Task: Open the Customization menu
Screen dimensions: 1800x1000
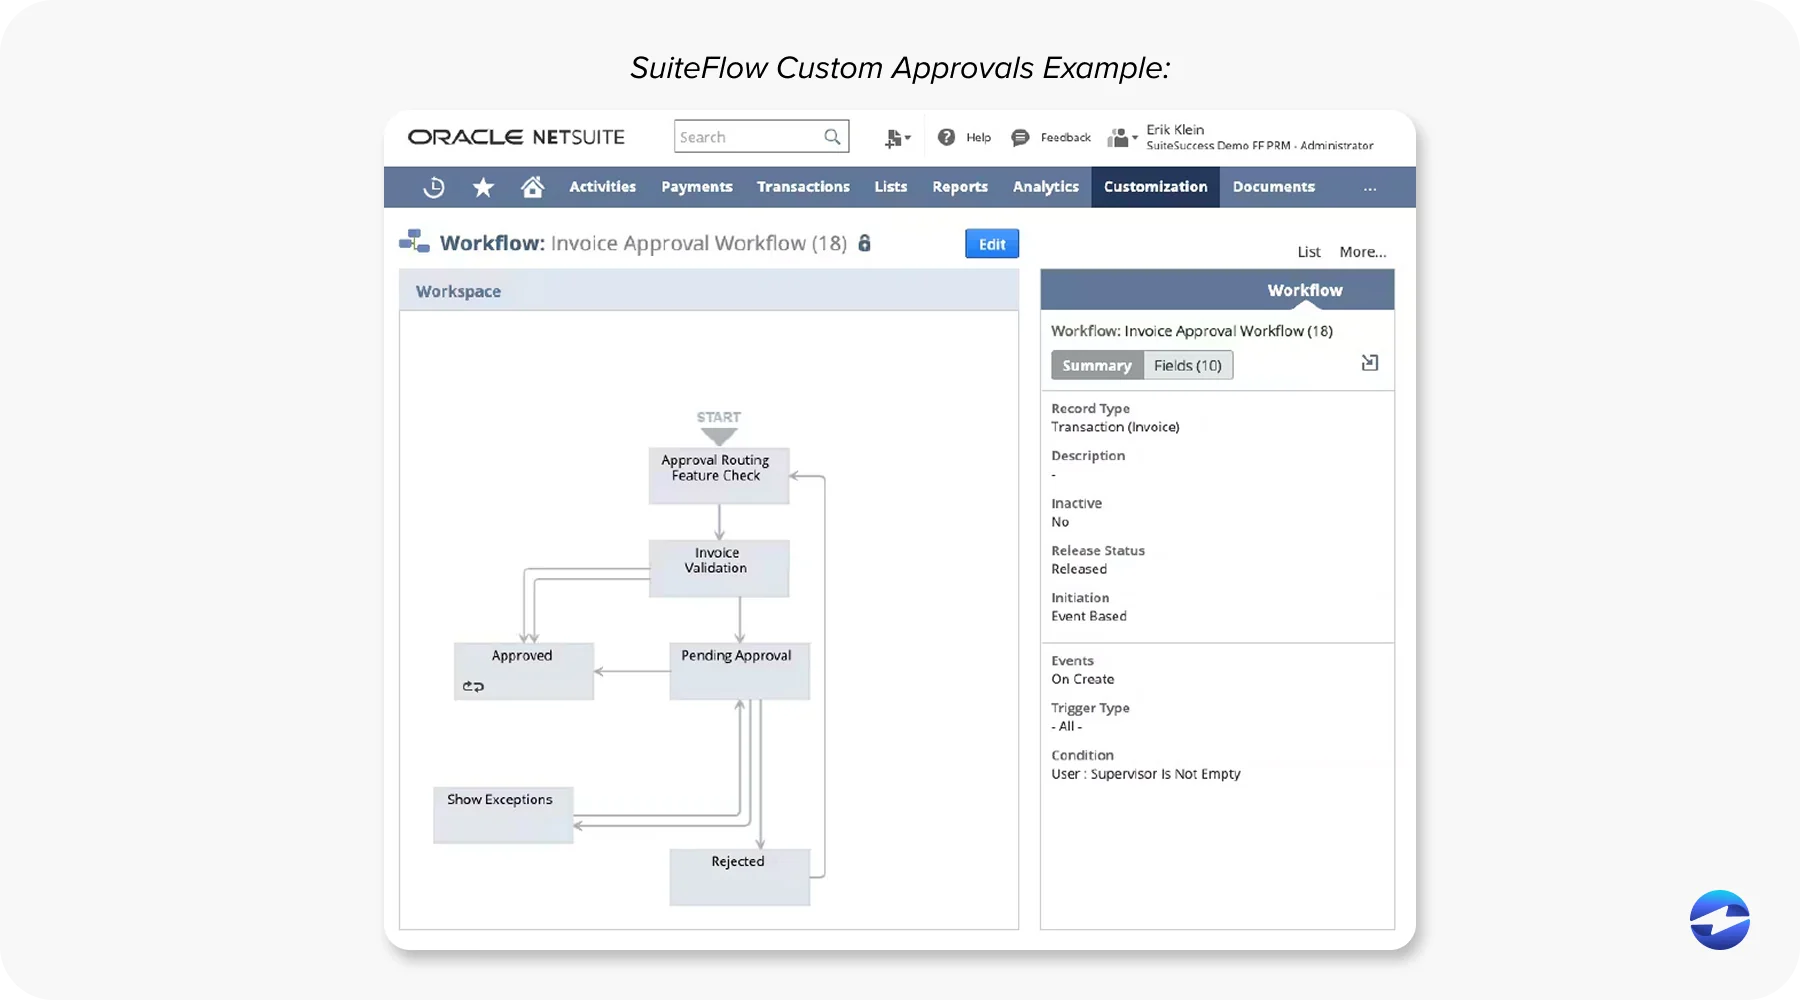Action: 1155,187
